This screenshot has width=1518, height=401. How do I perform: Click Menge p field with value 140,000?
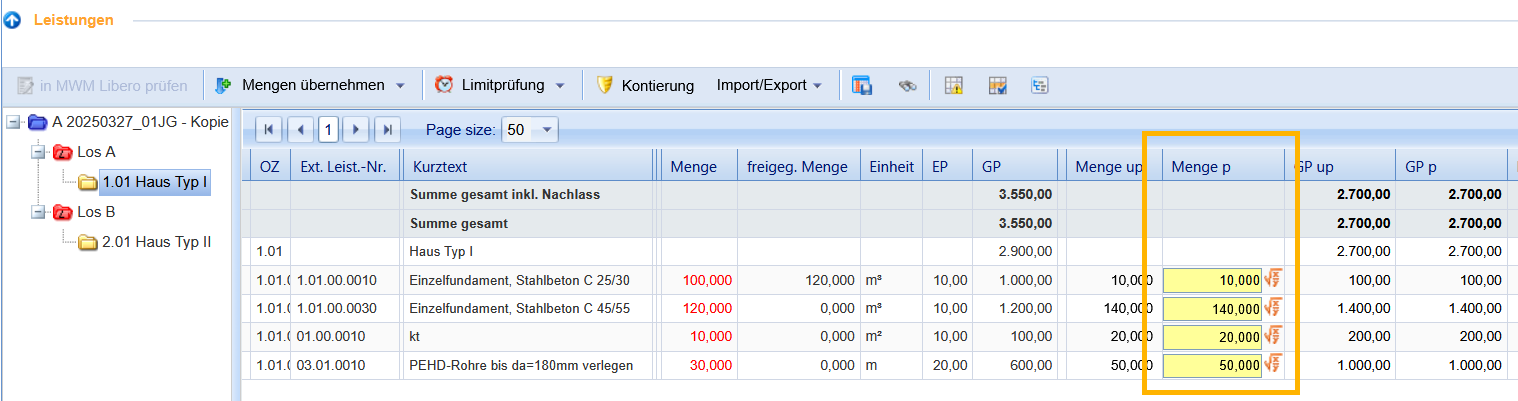(x=1212, y=309)
